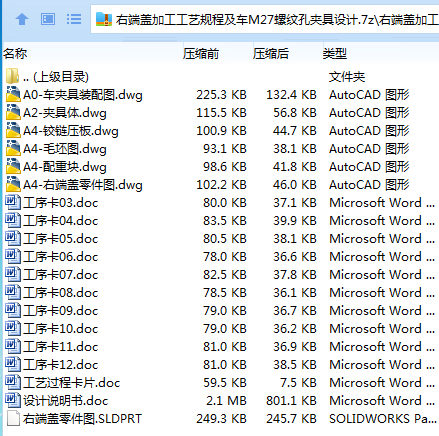Click the 文件夹 type cell
This screenshot has height=436, width=439.
[347, 77]
